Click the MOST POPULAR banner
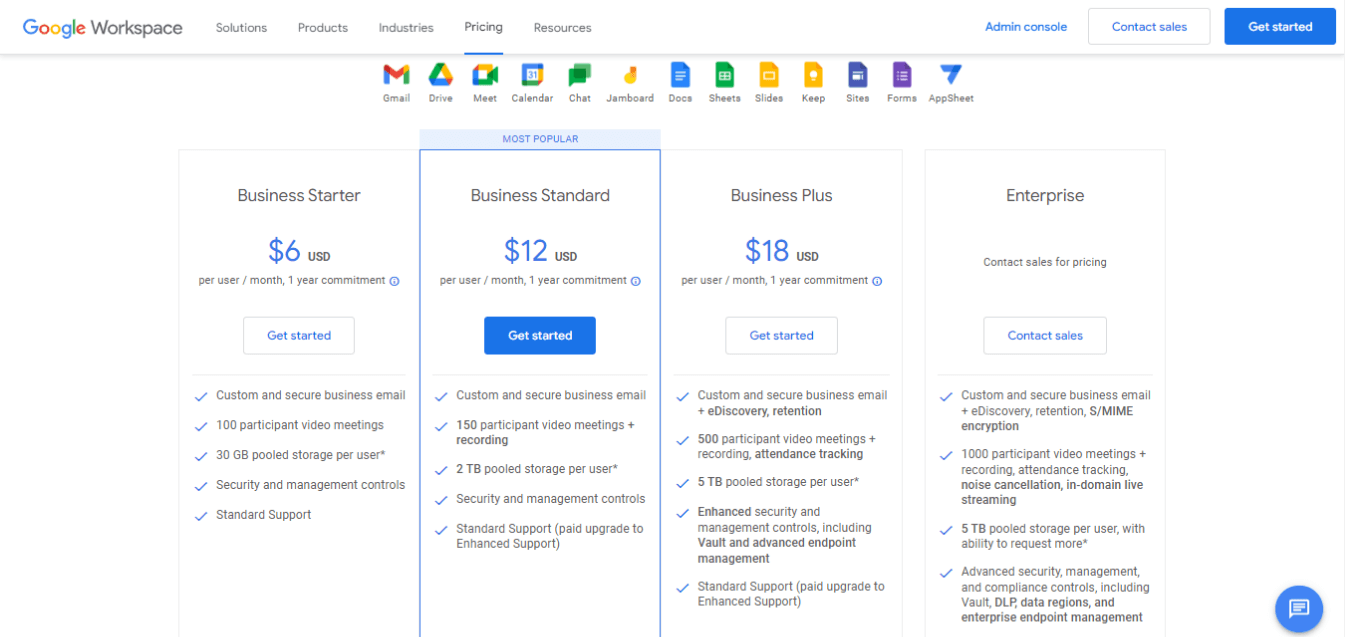 (x=540, y=139)
